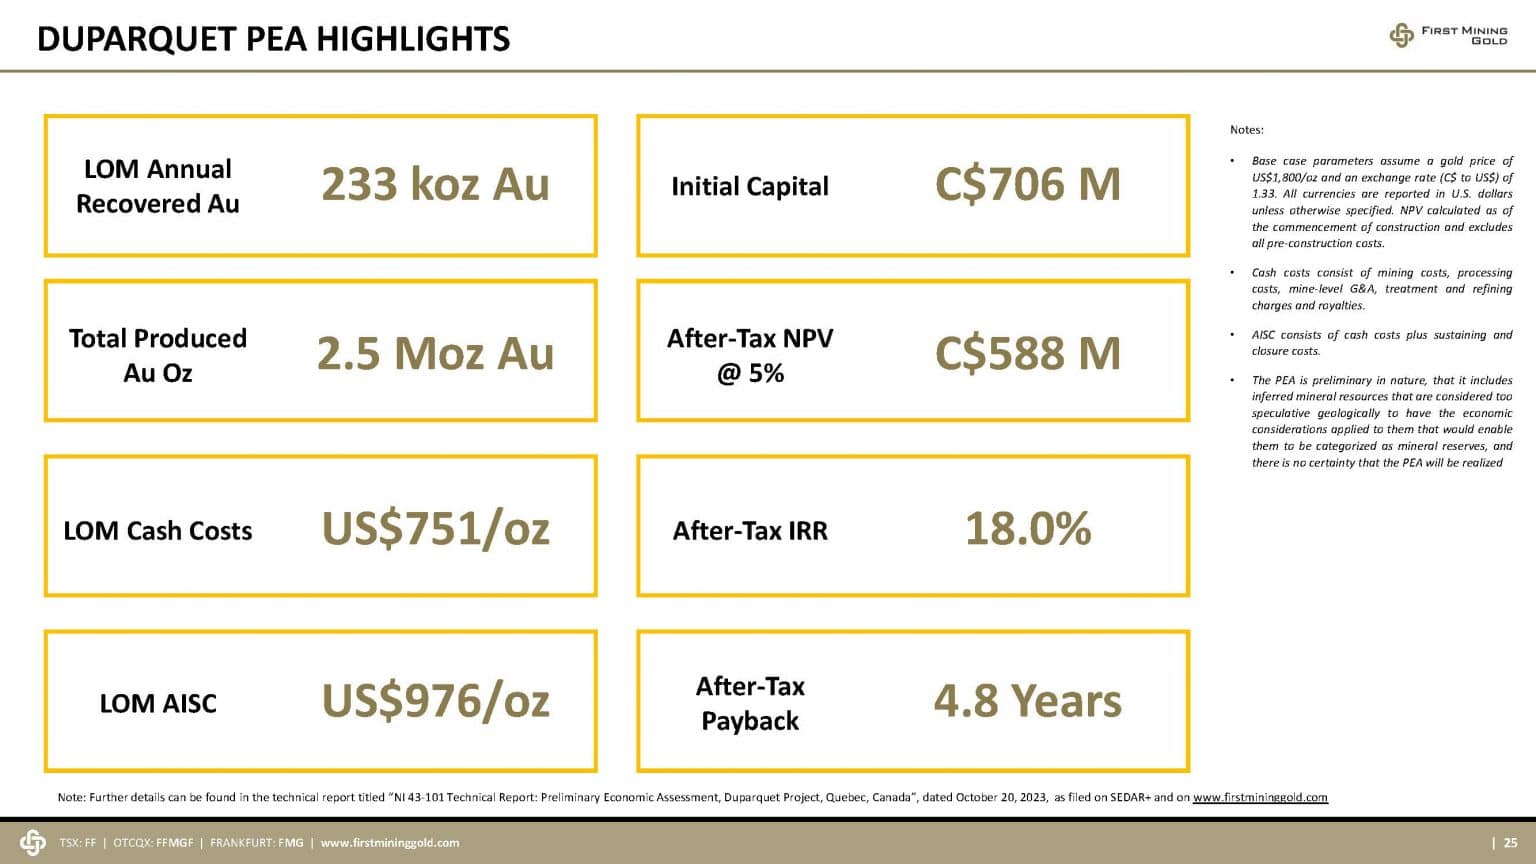Click the 233 koz Au value
1536x864 pixels.
point(435,185)
